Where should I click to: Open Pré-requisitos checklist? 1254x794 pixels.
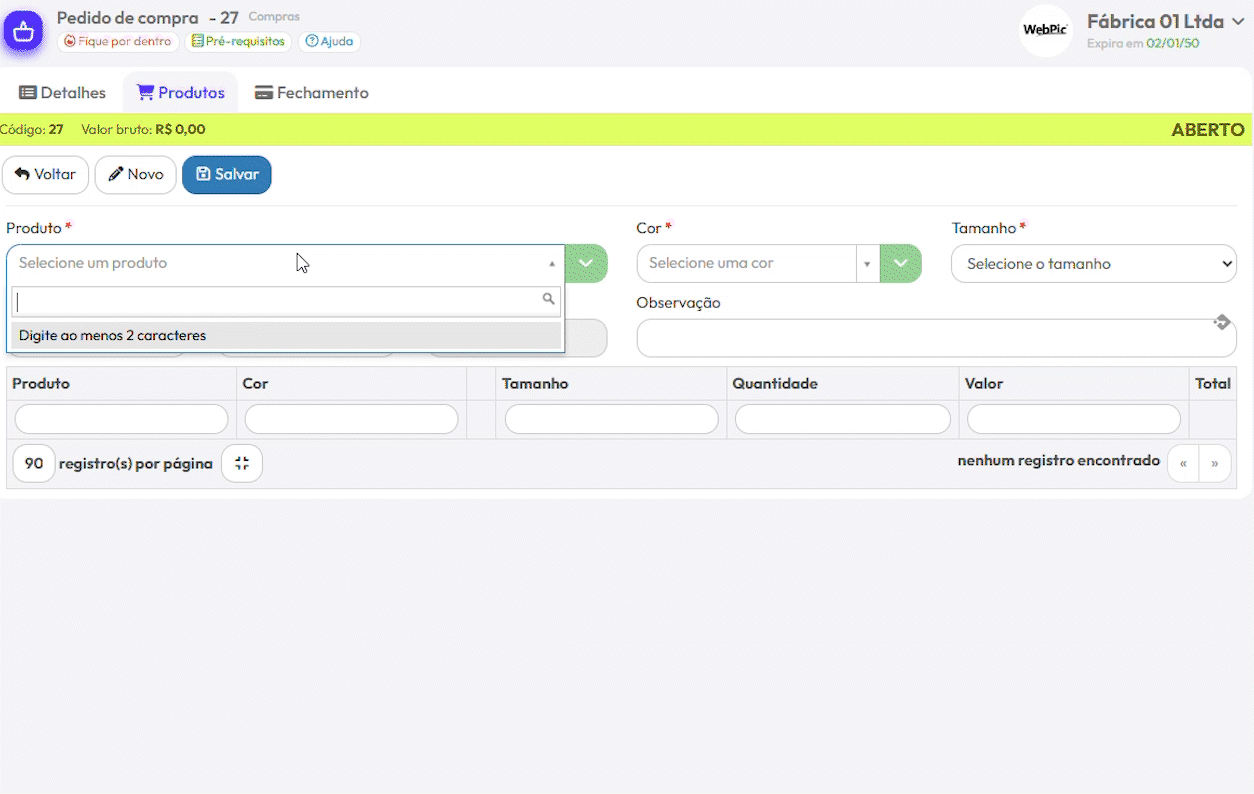[238, 42]
